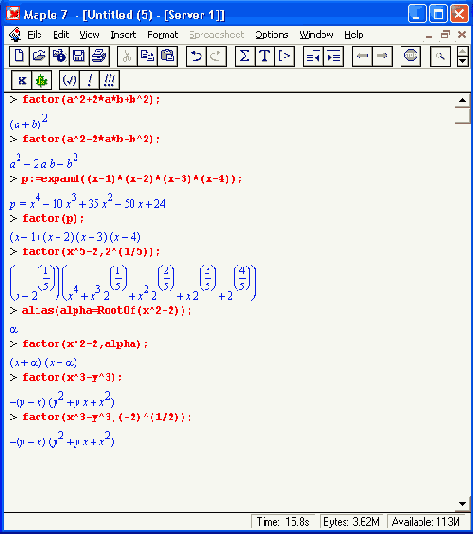The width and height of the screenshot is (473, 534).
Task: Open the Insert menu
Action: (123, 35)
